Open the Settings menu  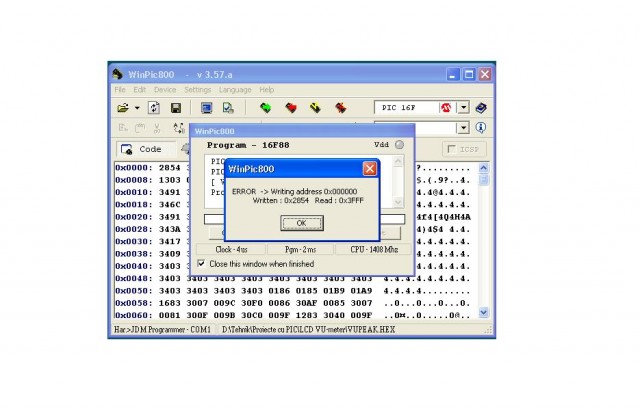tap(198, 89)
